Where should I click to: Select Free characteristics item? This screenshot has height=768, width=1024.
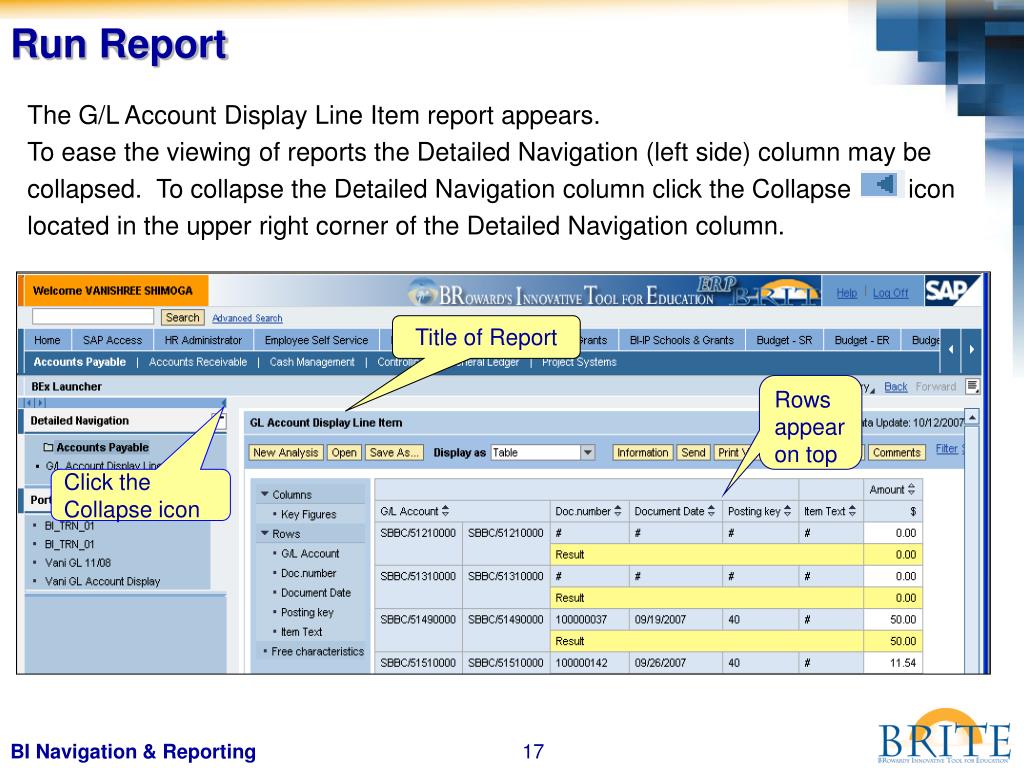tap(317, 651)
